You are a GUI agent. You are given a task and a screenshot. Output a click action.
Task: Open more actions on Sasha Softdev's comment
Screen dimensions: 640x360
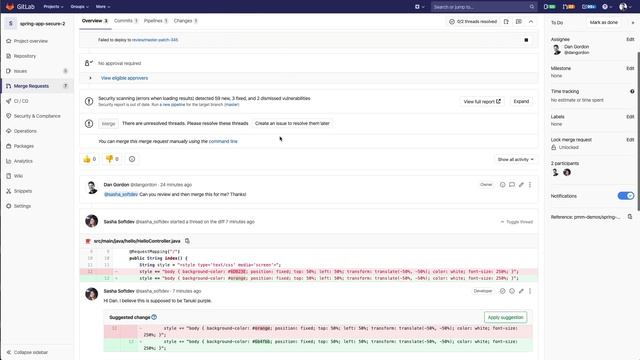click(x=530, y=291)
